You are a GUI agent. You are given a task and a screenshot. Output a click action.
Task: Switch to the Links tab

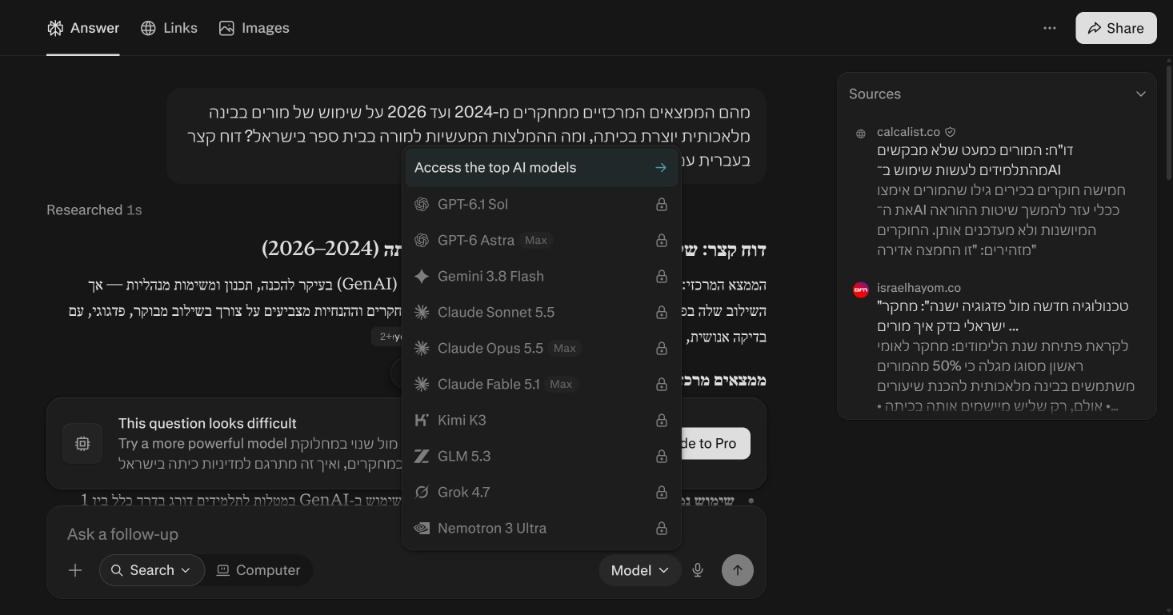pos(169,28)
